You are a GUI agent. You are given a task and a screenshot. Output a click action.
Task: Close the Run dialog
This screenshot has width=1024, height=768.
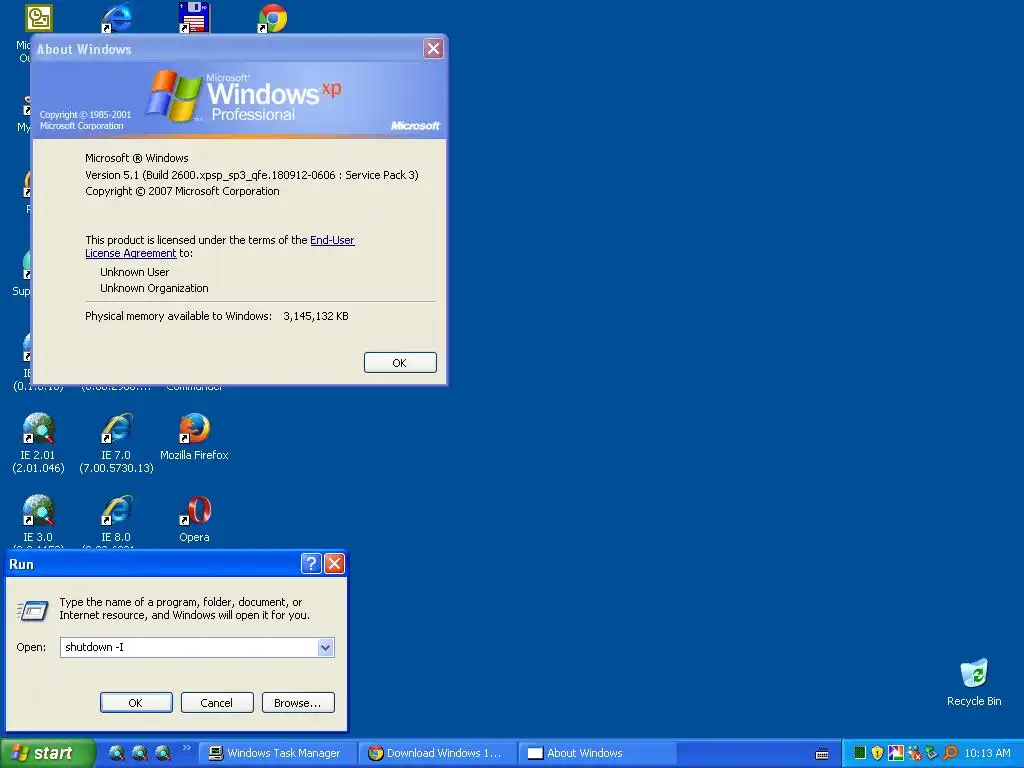coord(334,563)
